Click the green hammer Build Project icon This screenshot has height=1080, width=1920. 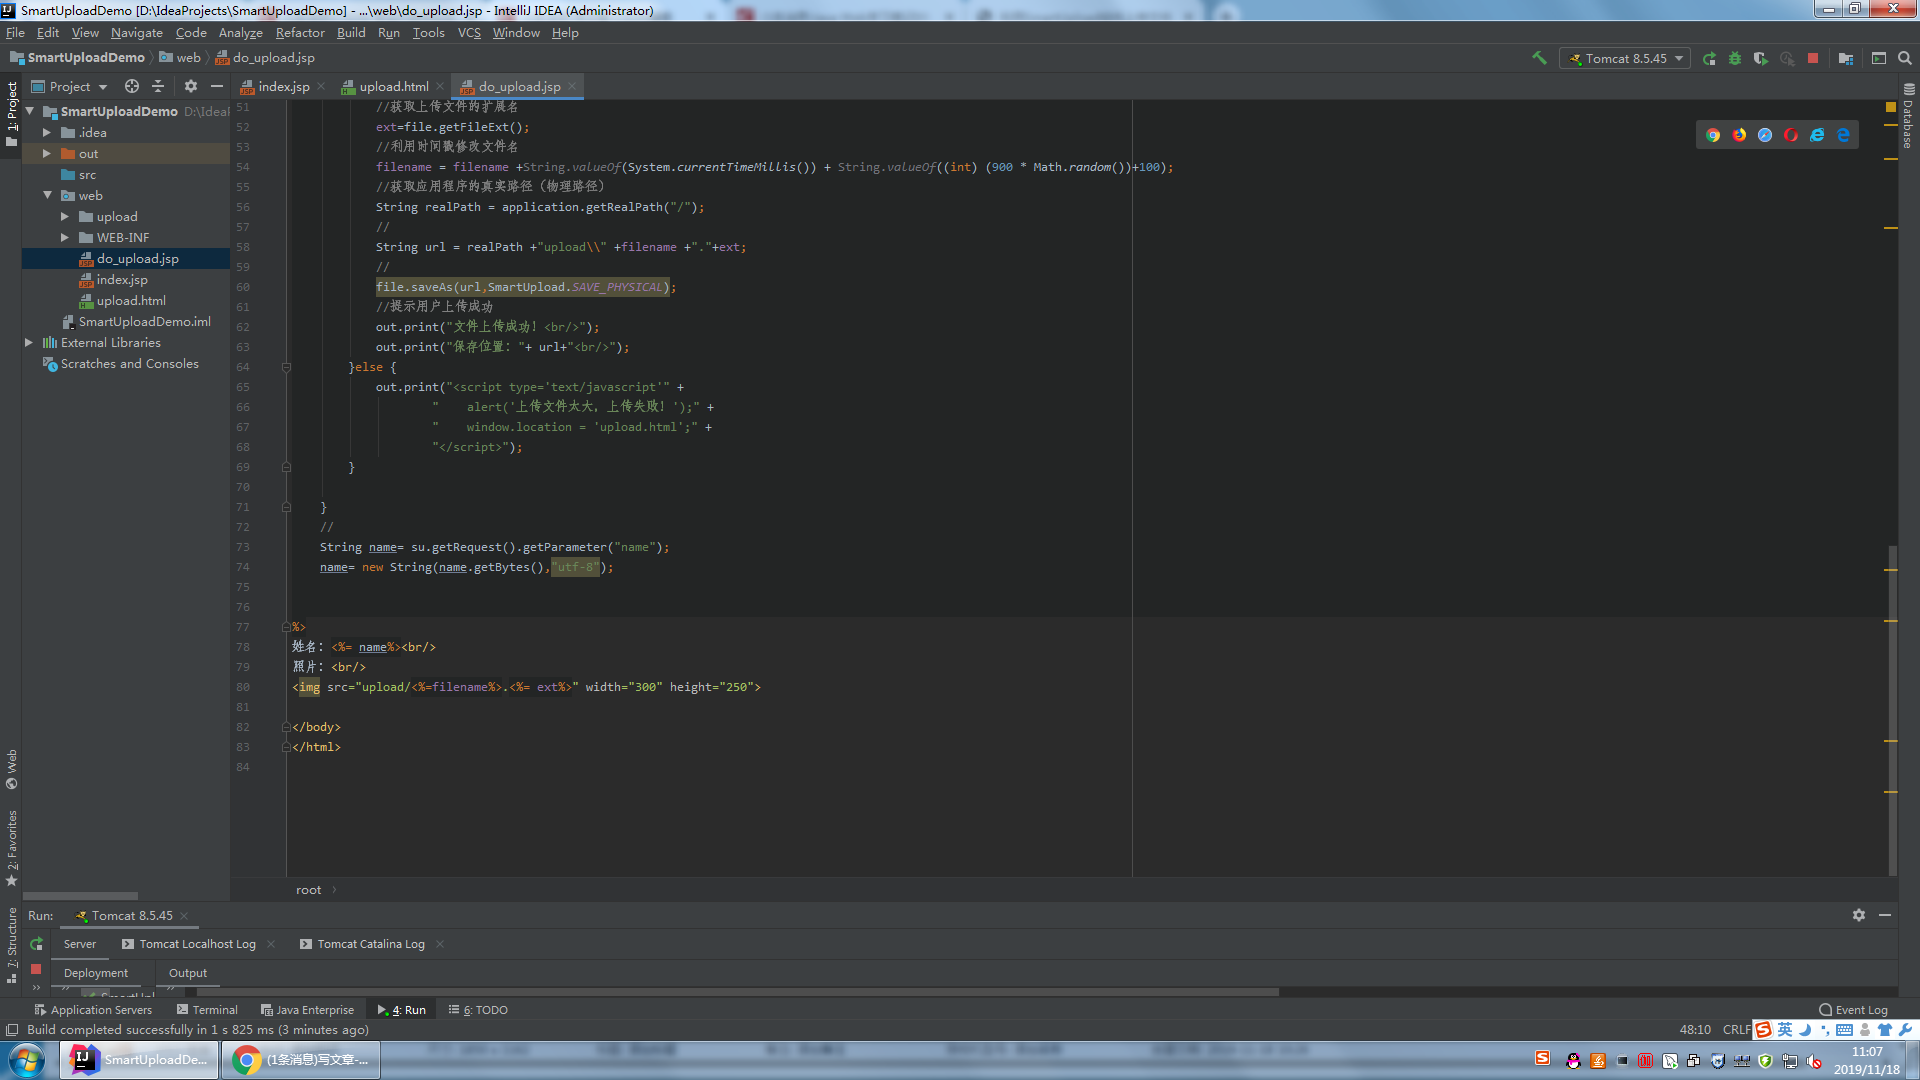click(x=1539, y=58)
